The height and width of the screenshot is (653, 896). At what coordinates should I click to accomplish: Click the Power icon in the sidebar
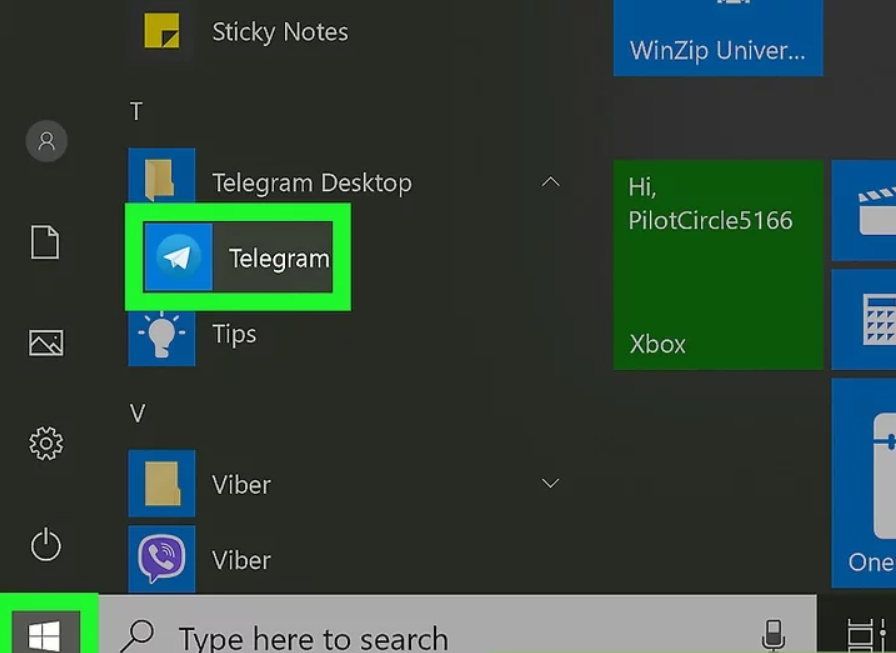pos(46,545)
